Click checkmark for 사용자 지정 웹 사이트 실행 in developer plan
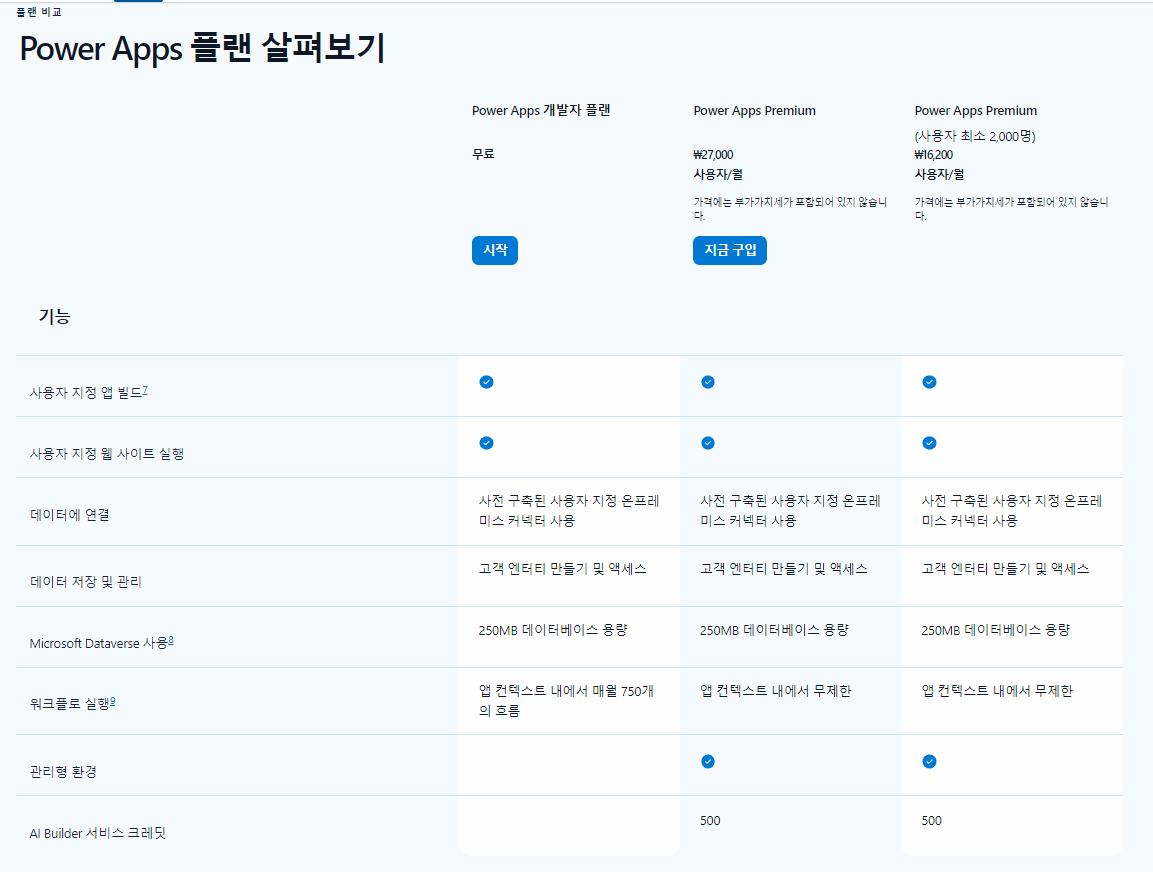 [486, 443]
